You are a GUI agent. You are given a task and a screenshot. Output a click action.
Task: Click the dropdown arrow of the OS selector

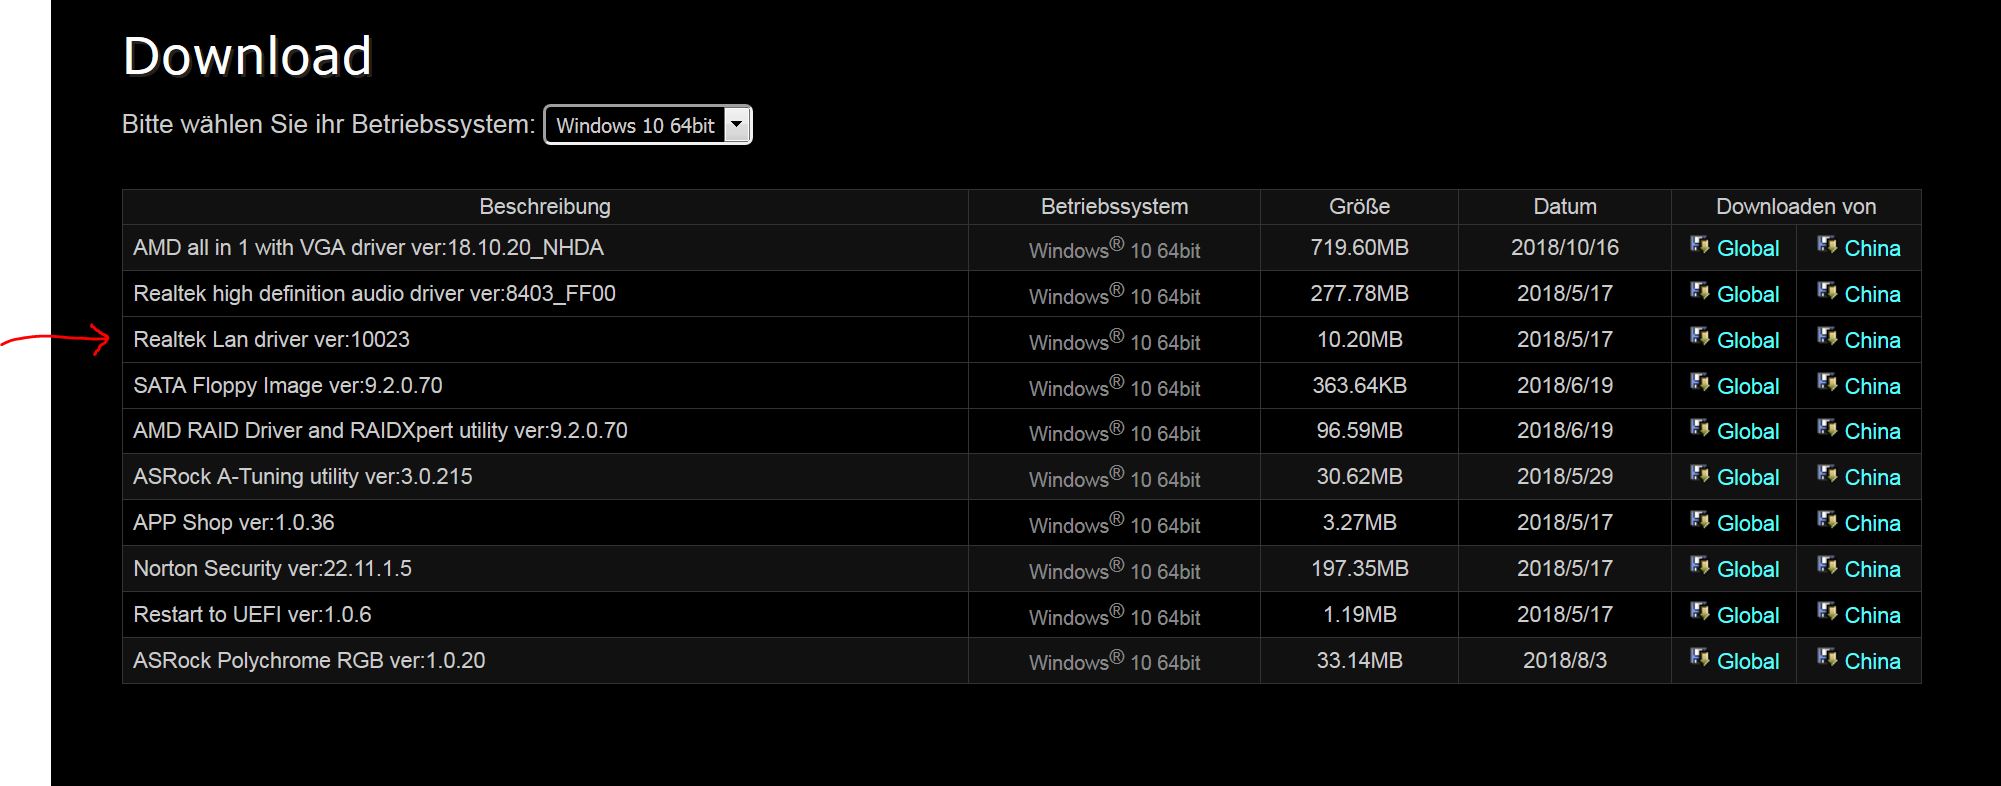[737, 125]
